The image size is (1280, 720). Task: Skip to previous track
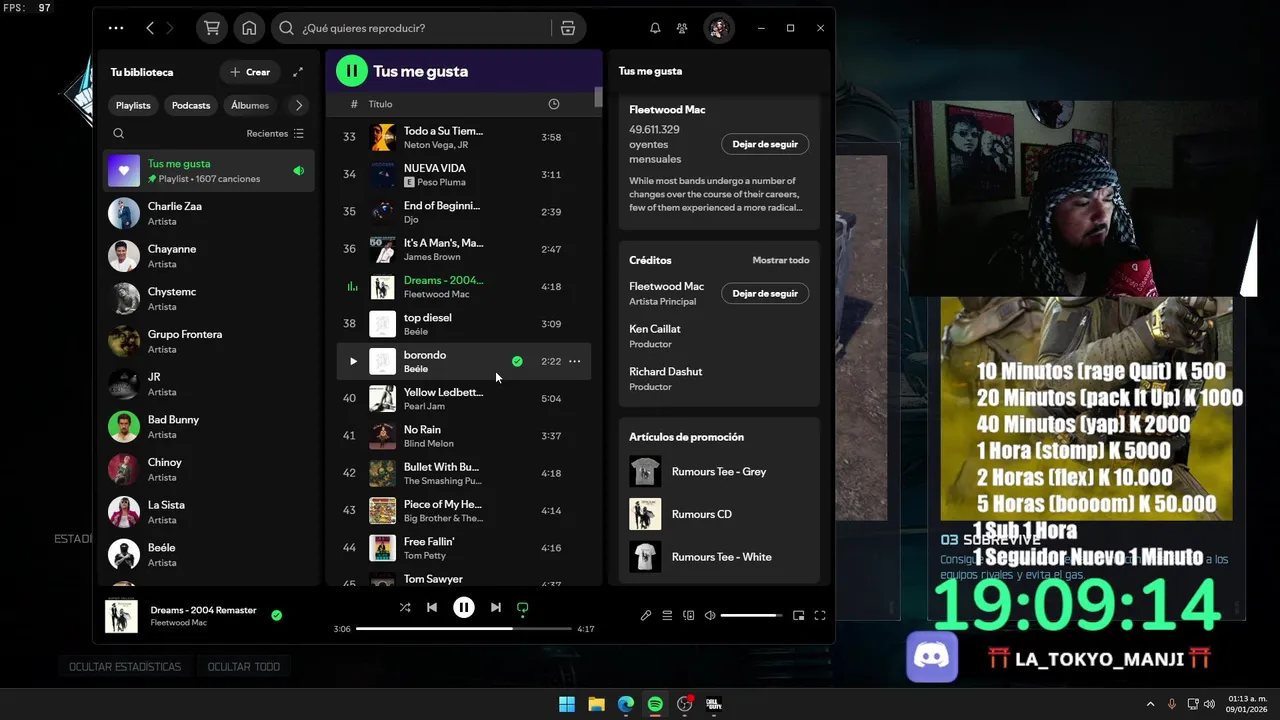click(432, 607)
